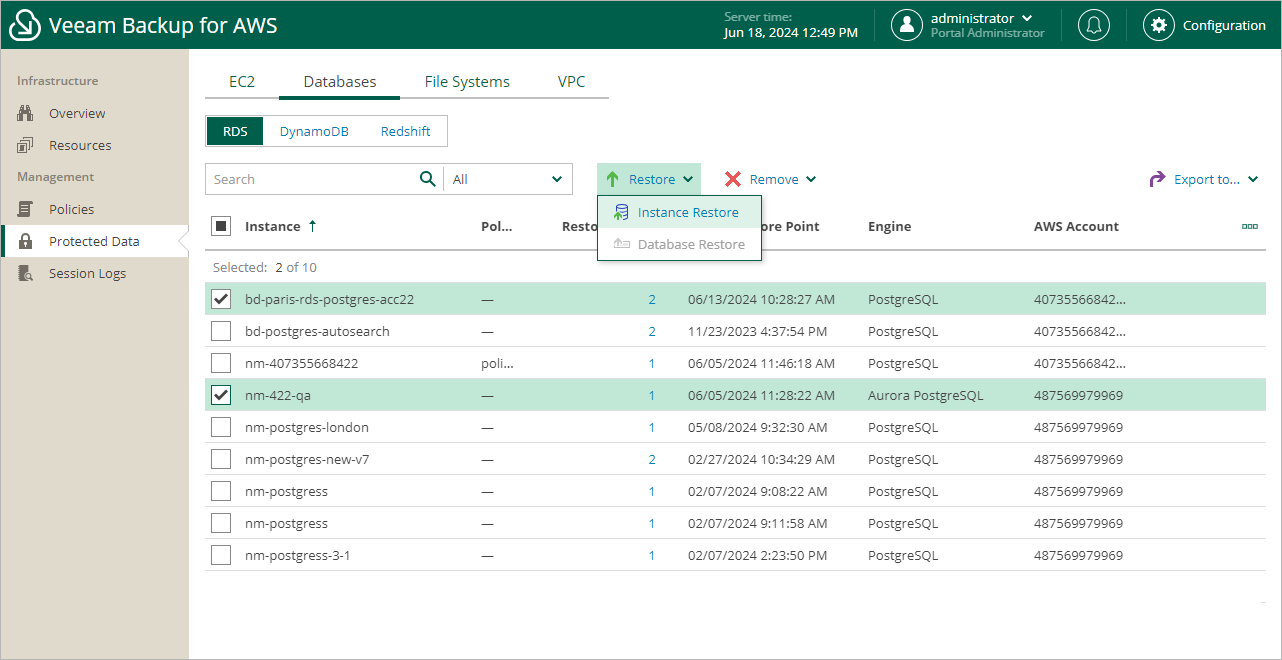Select the Protected Data lock item
The image size is (1282, 660).
pos(94,241)
